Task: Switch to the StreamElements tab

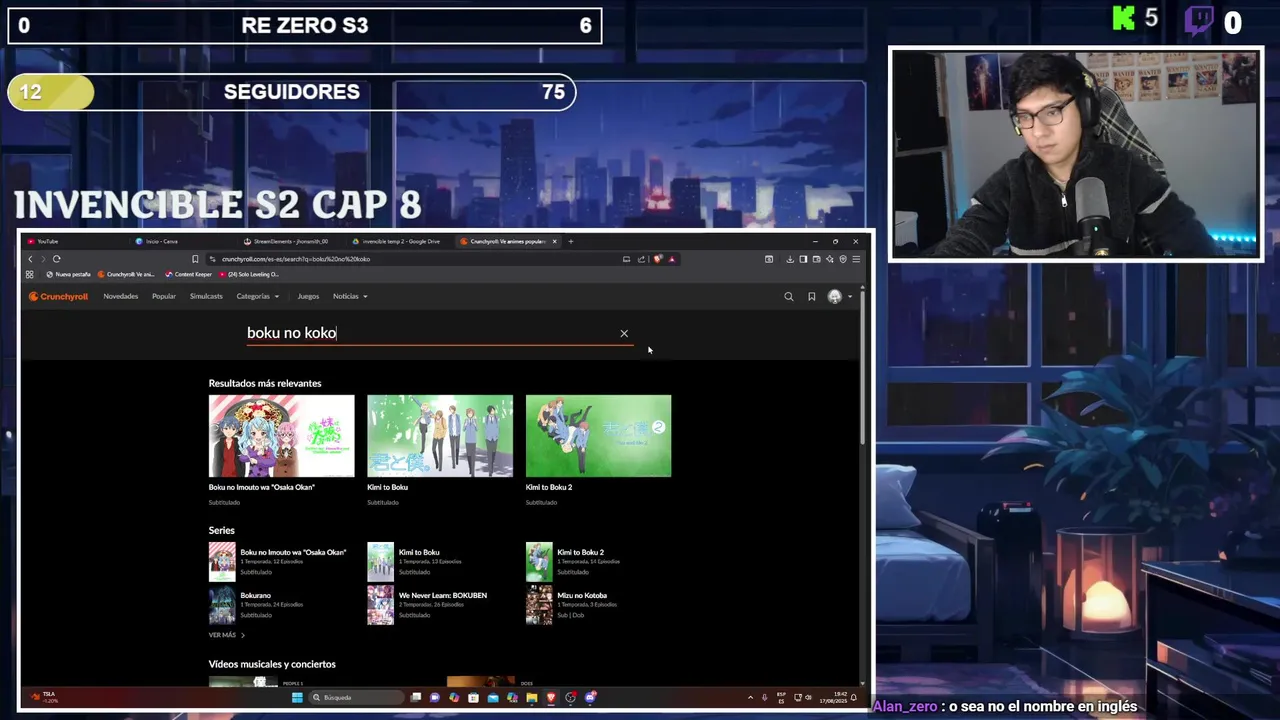Action: pos(290,241)
